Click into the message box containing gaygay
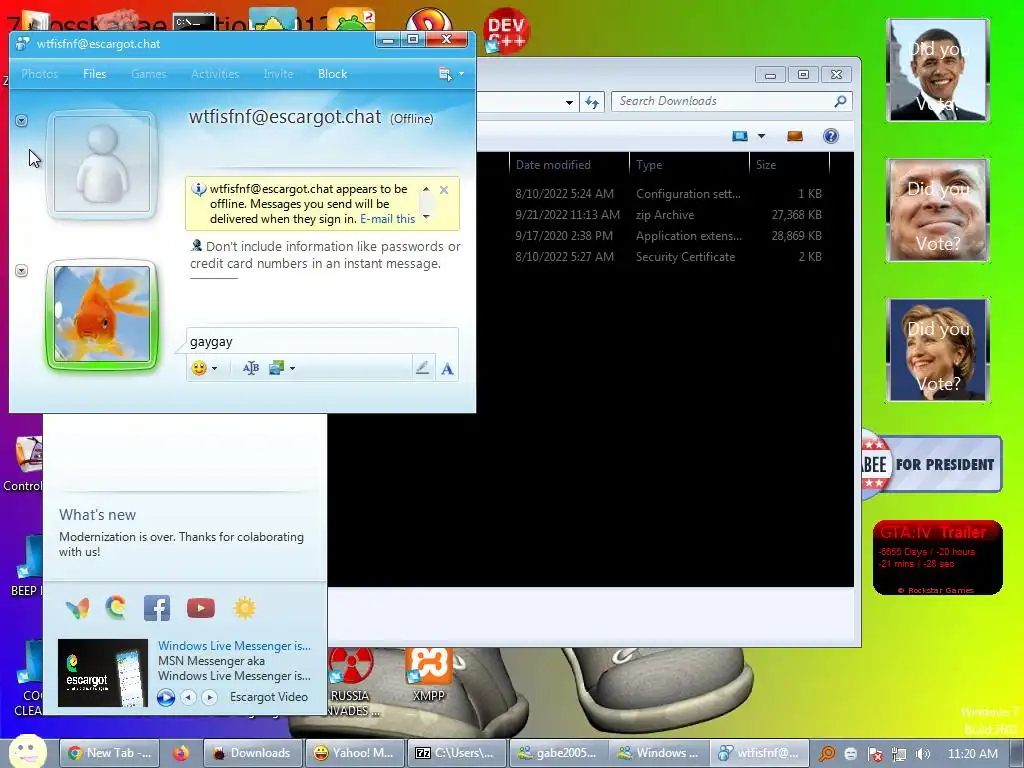Image resolution: width=1024 pixels, height=768 pixels. click(323, 342)
